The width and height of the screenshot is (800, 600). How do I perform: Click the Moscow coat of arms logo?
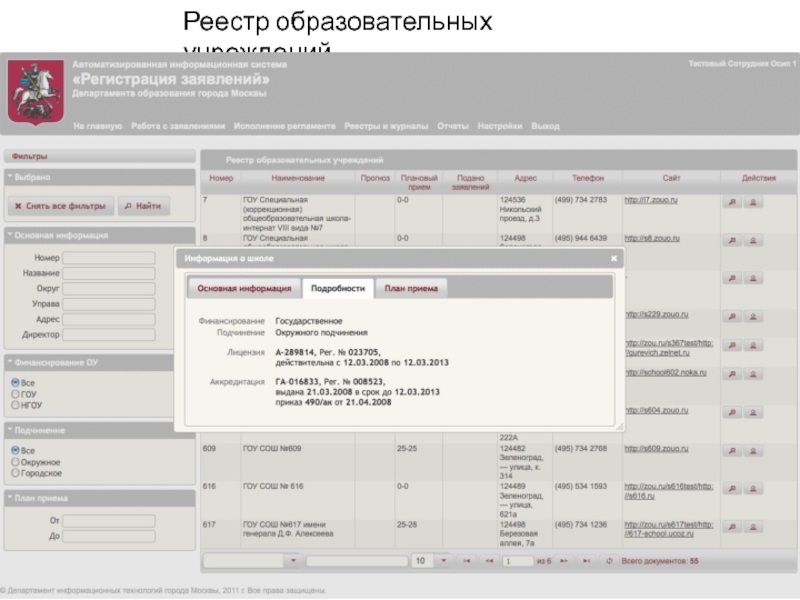click(x=36, y=93)
